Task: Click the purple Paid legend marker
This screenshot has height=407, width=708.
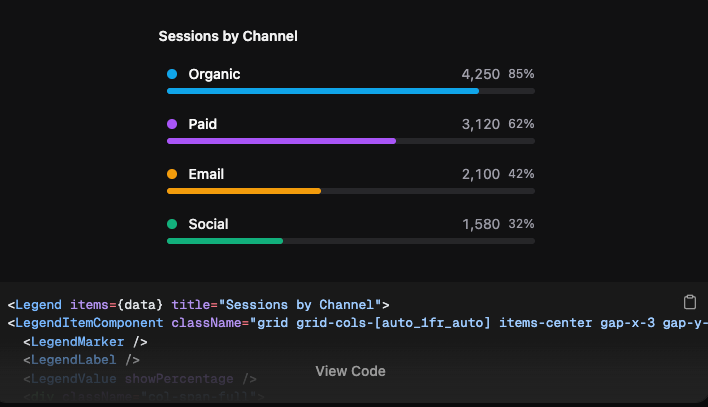Action: pyautogui.click(x=172, y=124)
